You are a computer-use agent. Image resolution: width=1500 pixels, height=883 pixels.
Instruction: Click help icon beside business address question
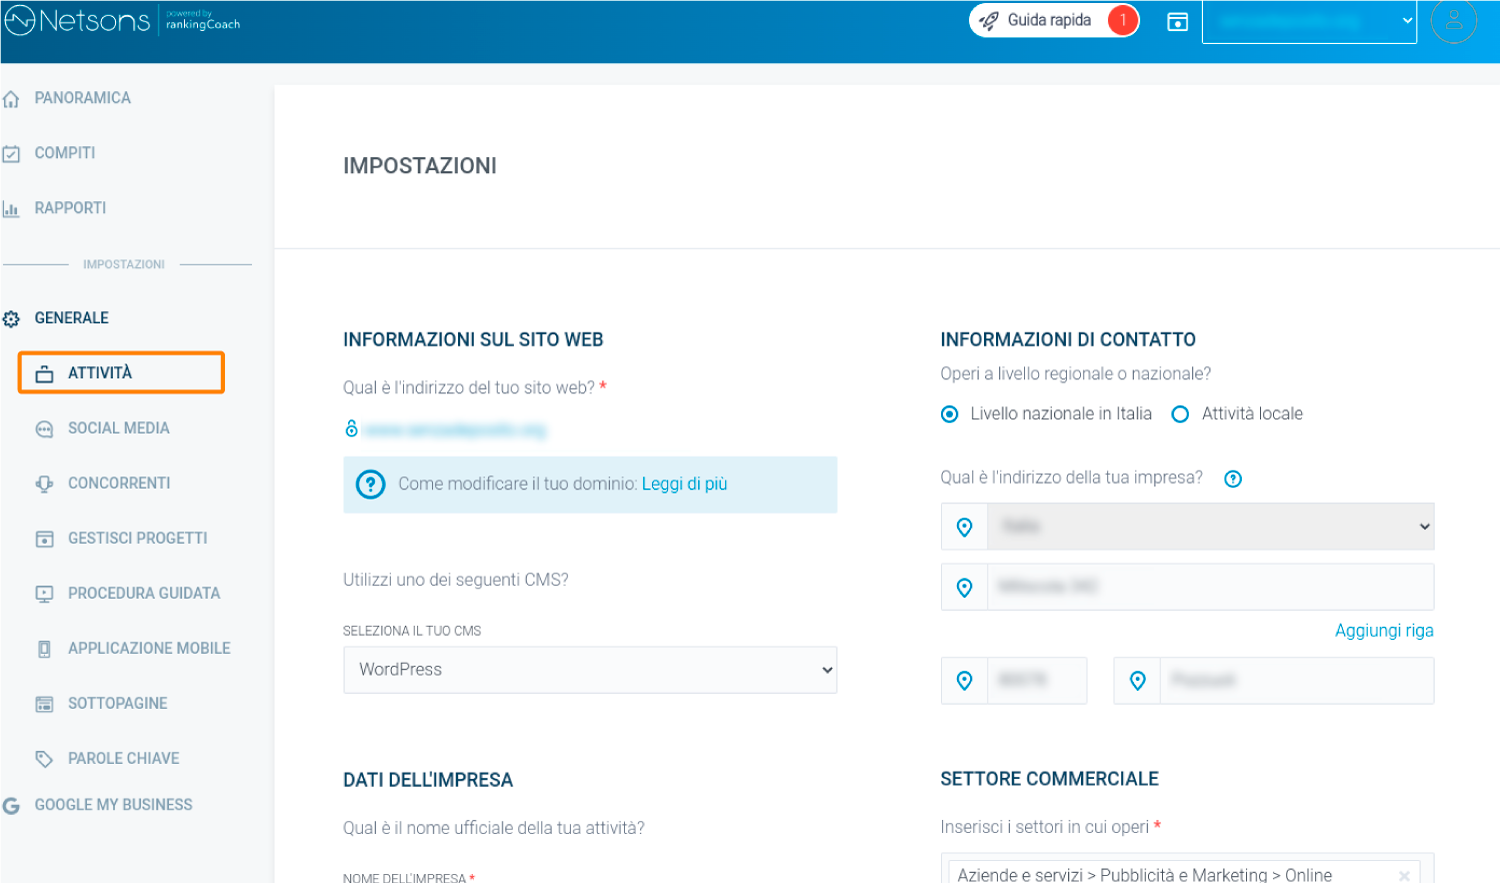click(1233, 479)
